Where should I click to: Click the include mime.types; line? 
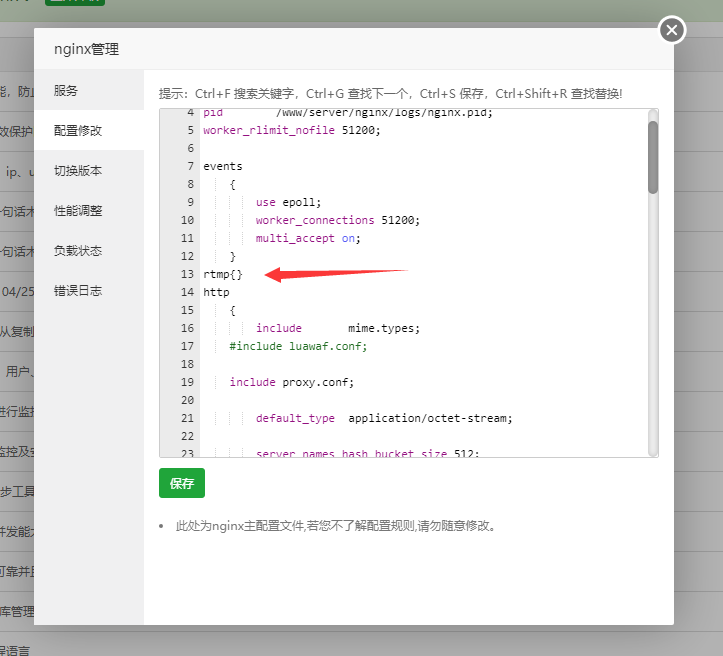click(338, 328)
